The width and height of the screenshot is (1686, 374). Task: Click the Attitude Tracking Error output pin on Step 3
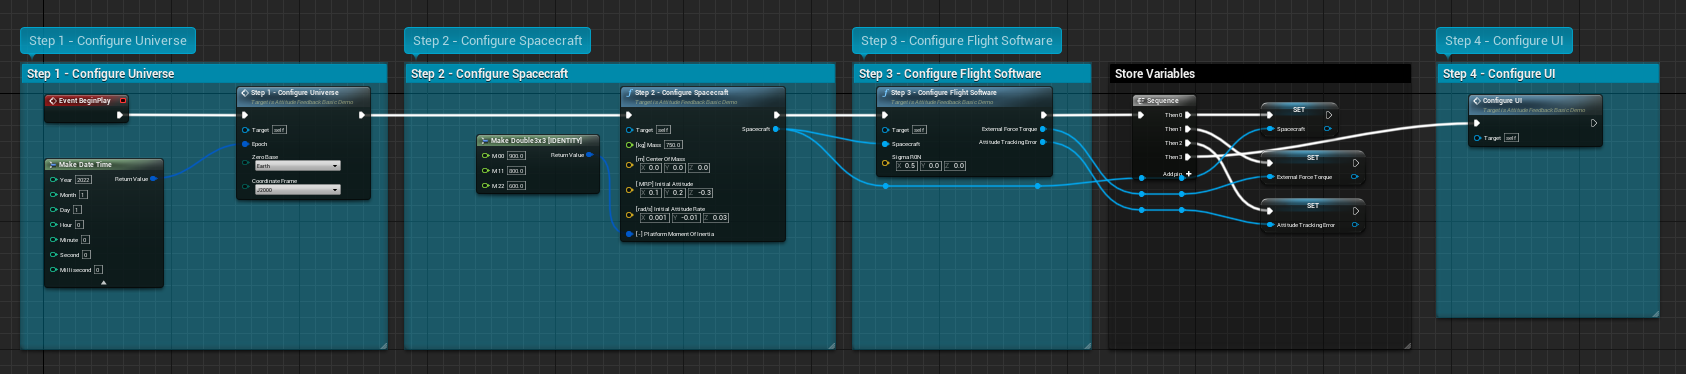[1044, 142]
